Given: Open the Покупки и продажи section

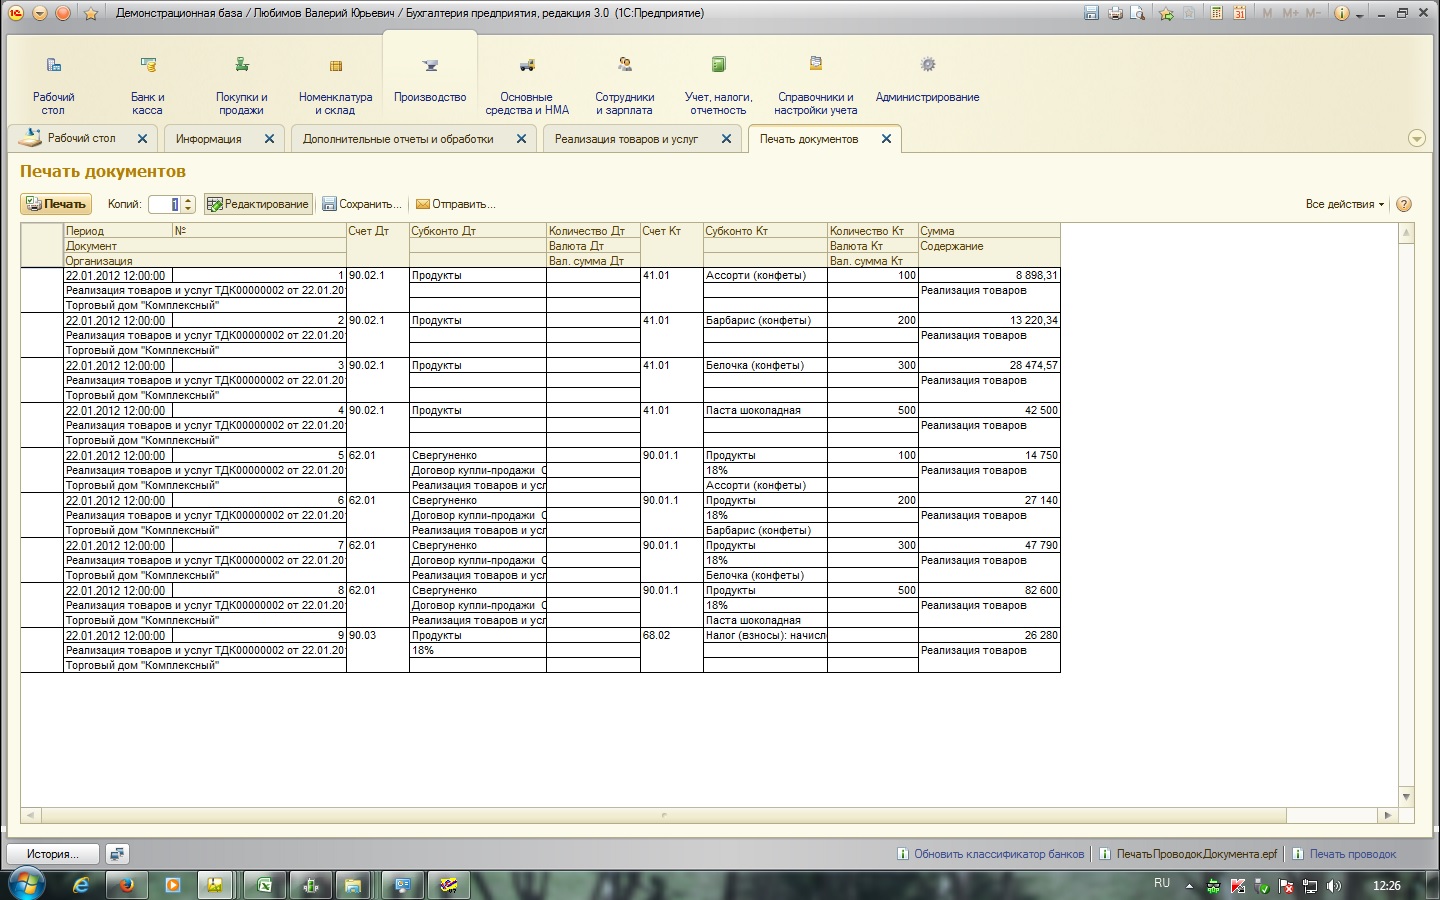Looking at the screenshot, I should coord(242,87).
